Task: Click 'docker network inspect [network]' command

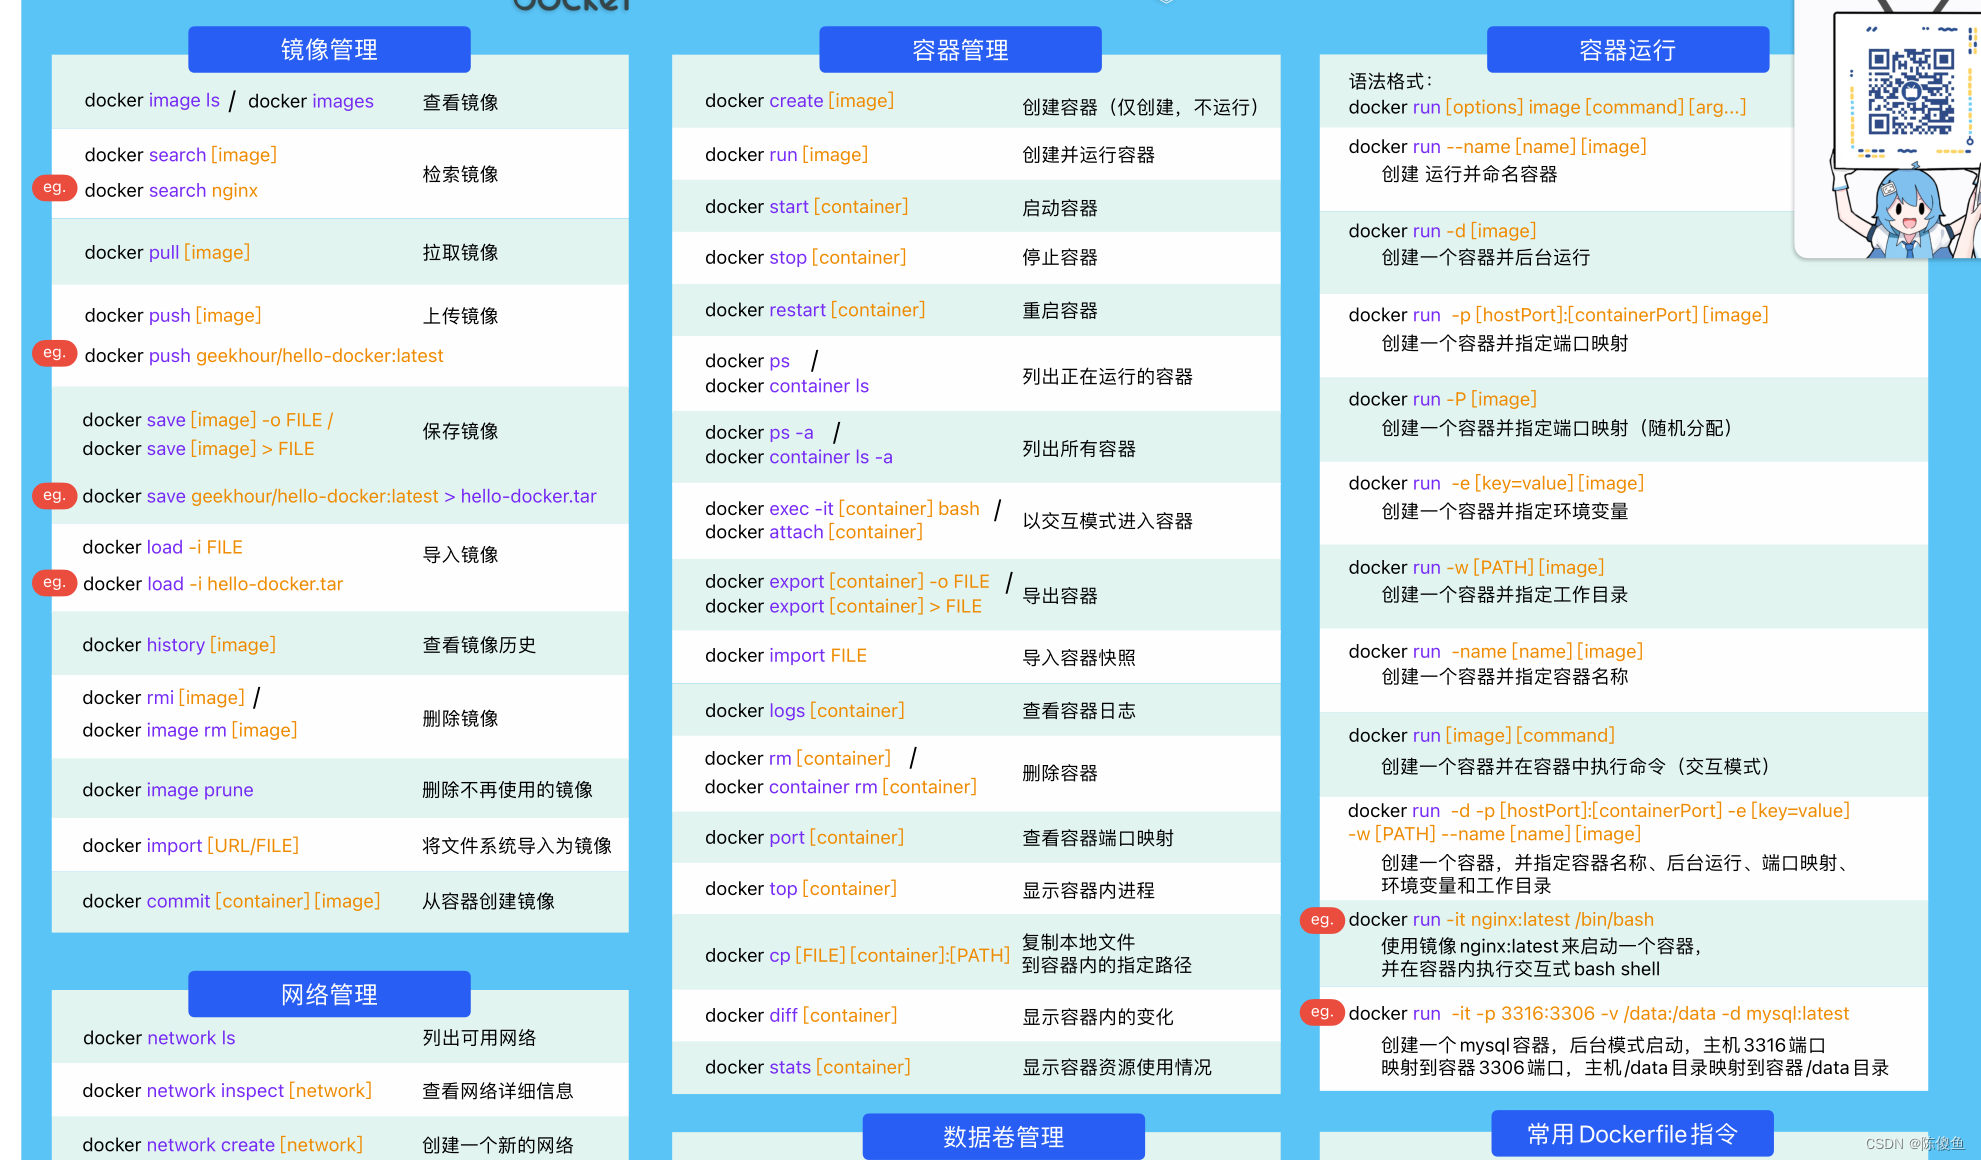Action: click(x=227, y=1091)
